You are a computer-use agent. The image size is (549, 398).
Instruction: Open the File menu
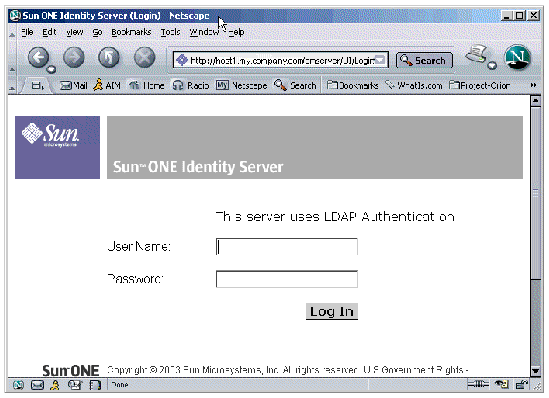[x=27, y=32]
